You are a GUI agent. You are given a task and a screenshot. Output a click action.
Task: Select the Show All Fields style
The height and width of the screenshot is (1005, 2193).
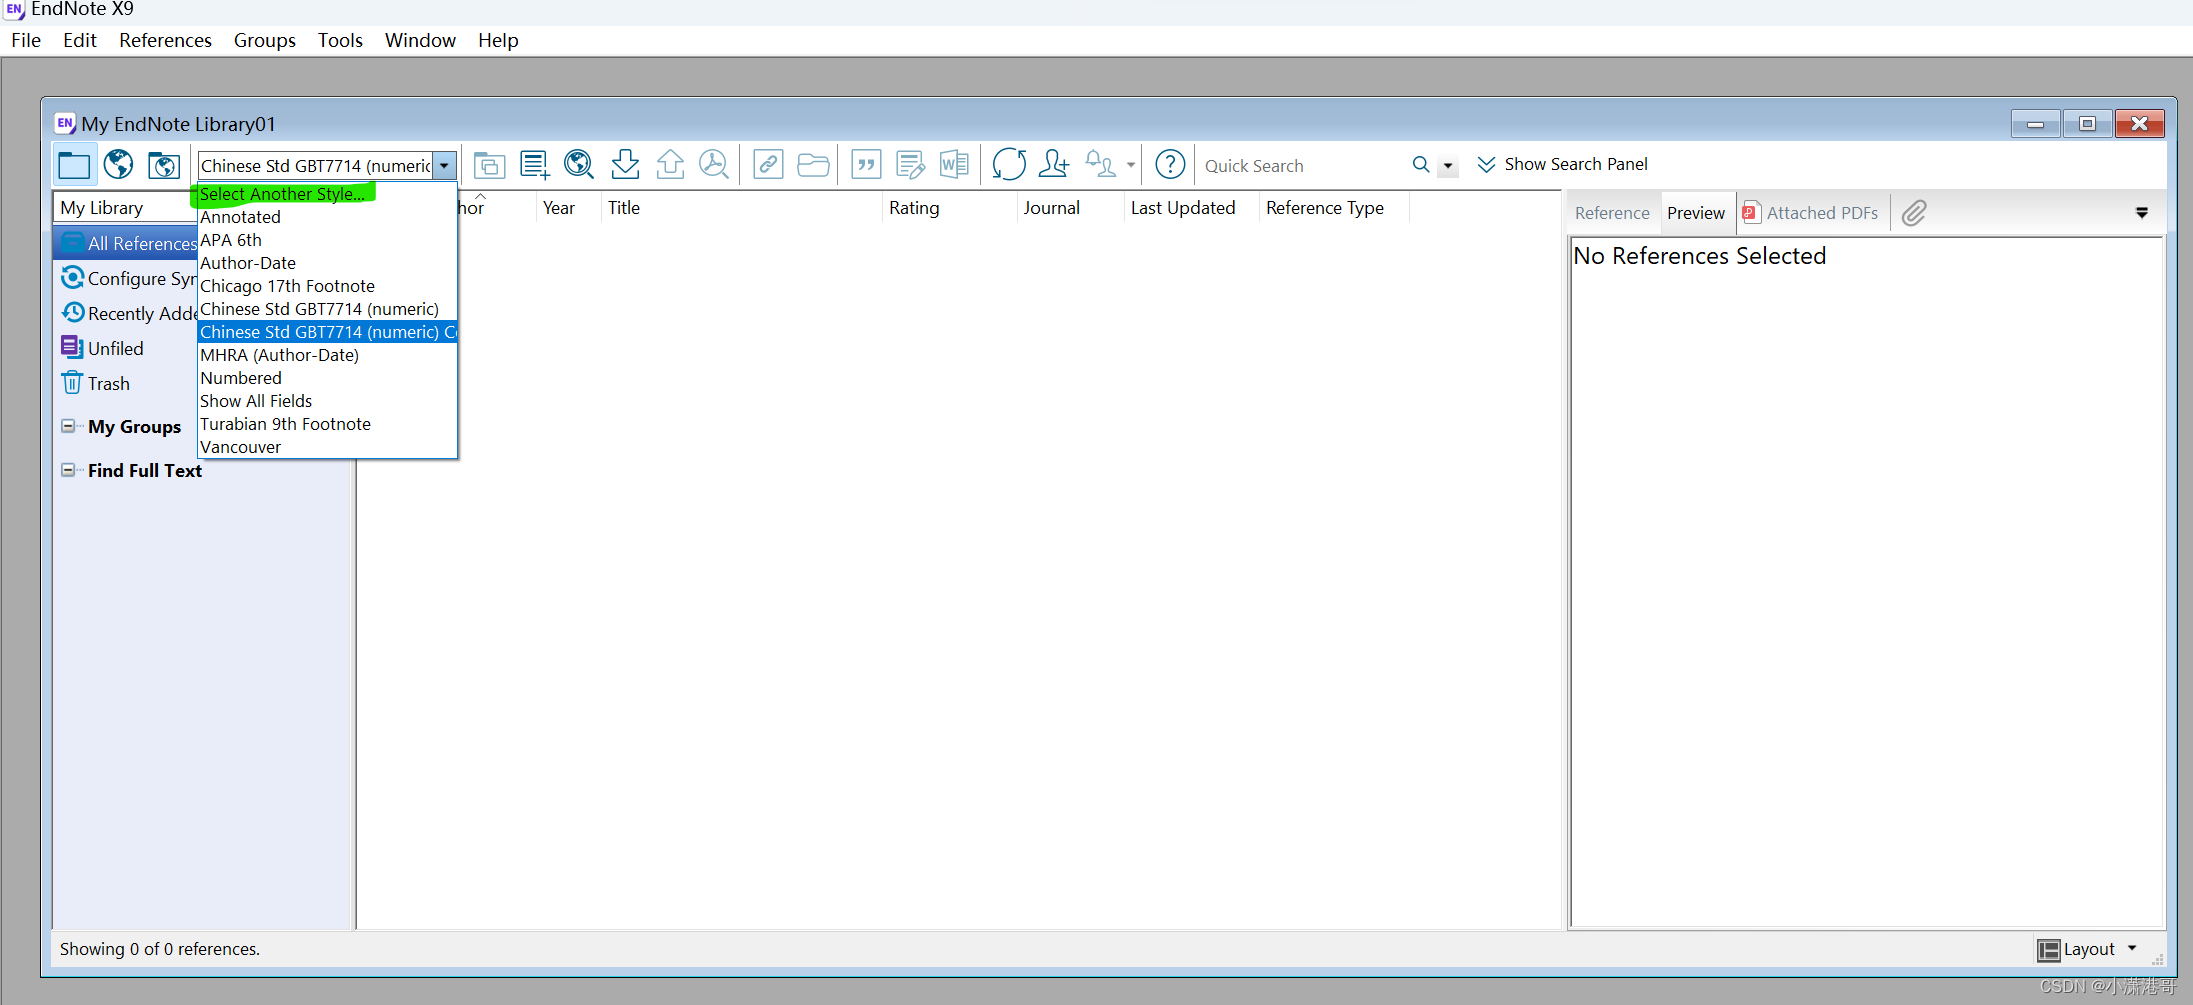(327, 401)
